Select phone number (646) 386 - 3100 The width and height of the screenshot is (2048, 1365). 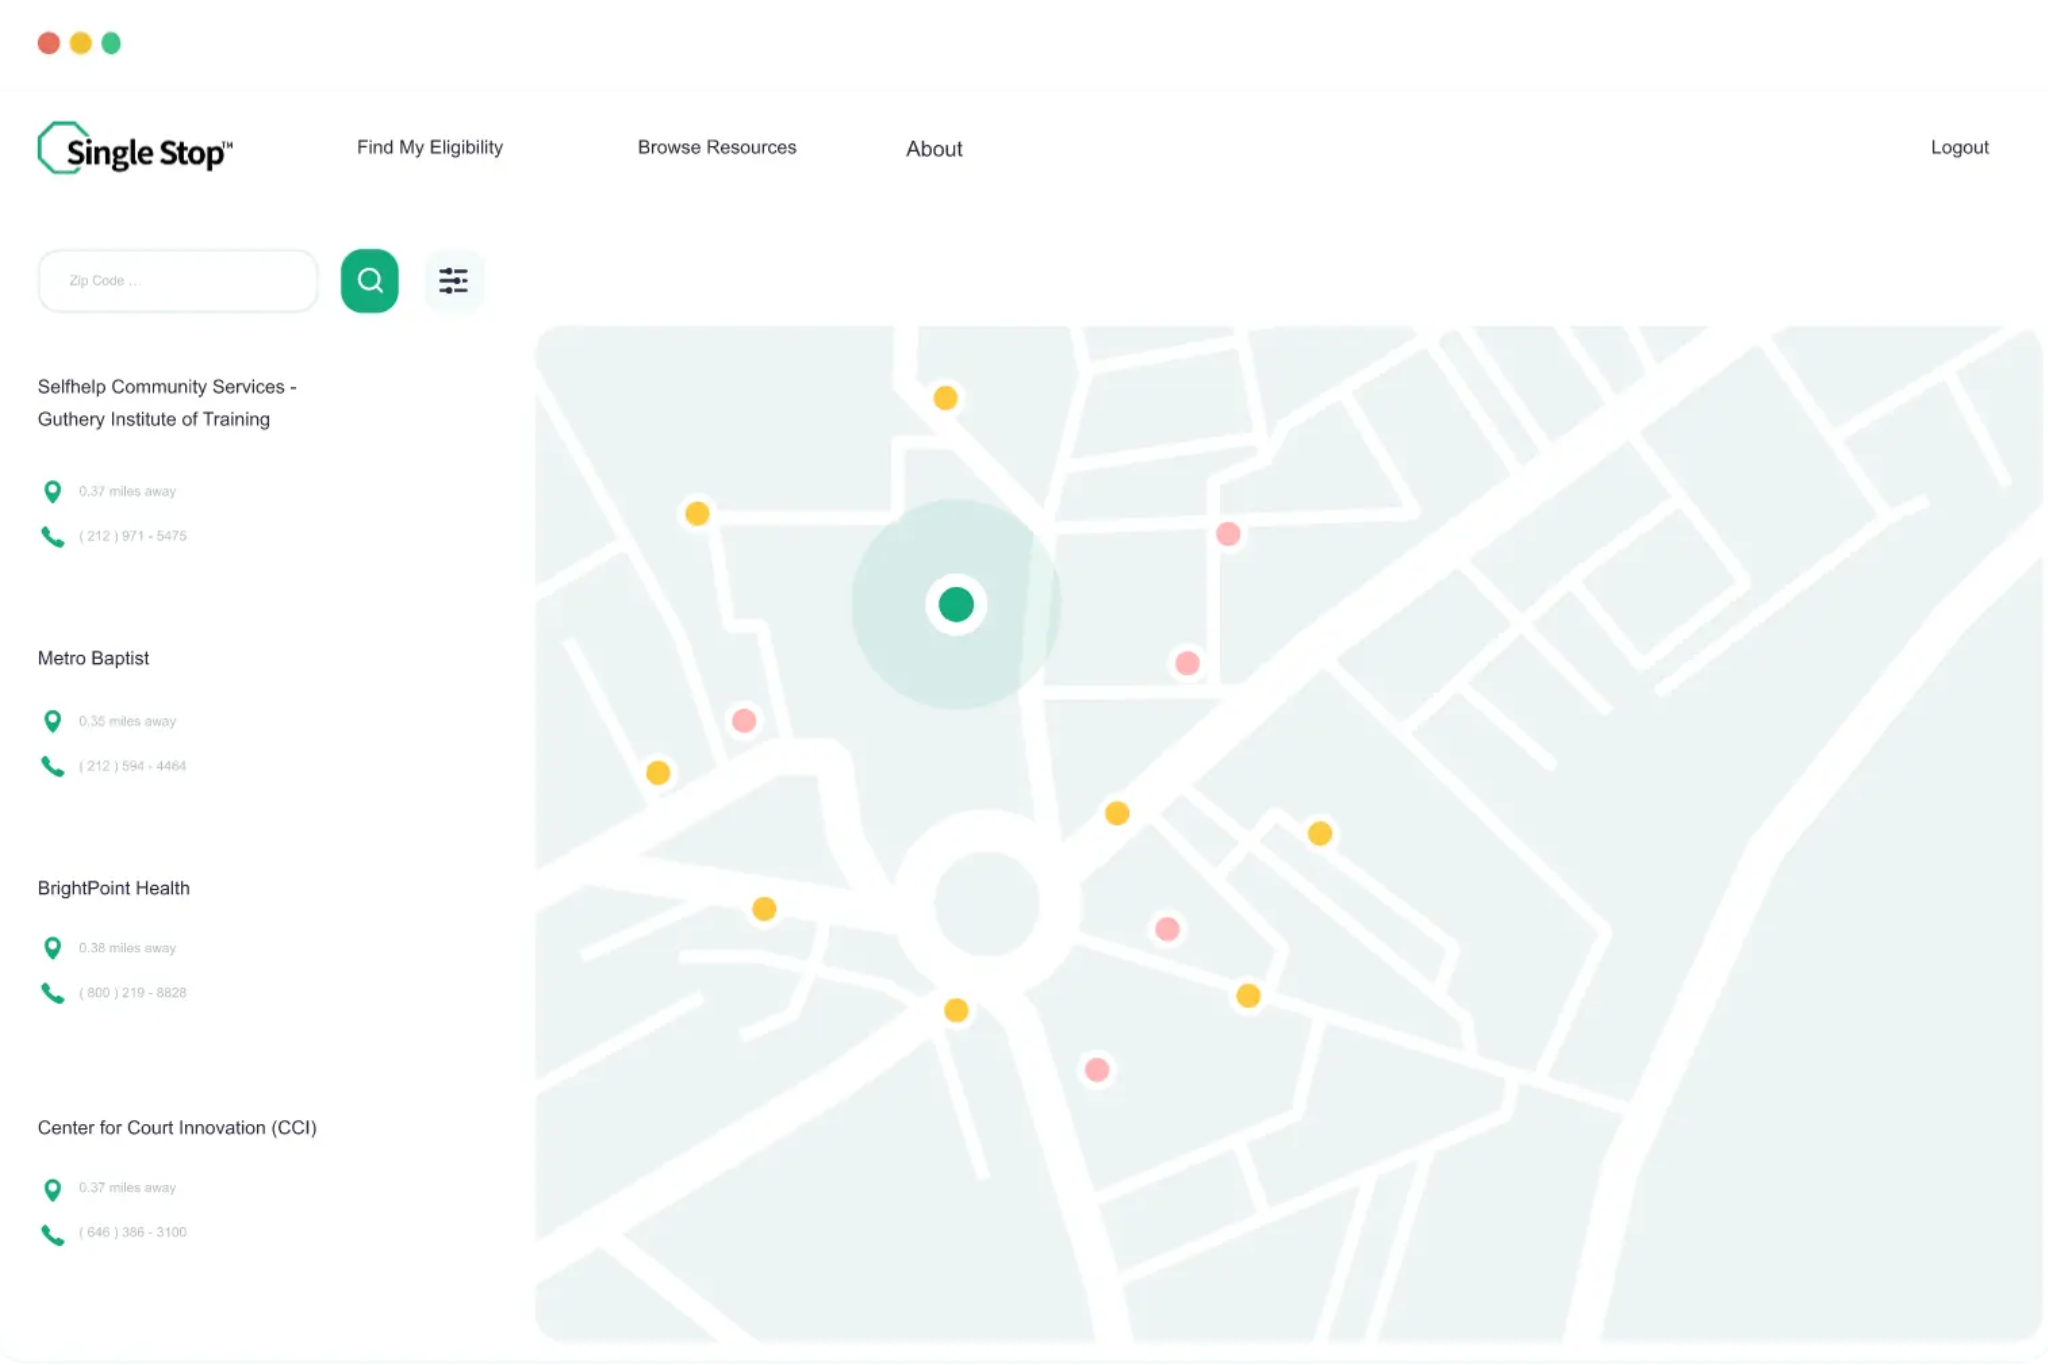click(133, 1232)
